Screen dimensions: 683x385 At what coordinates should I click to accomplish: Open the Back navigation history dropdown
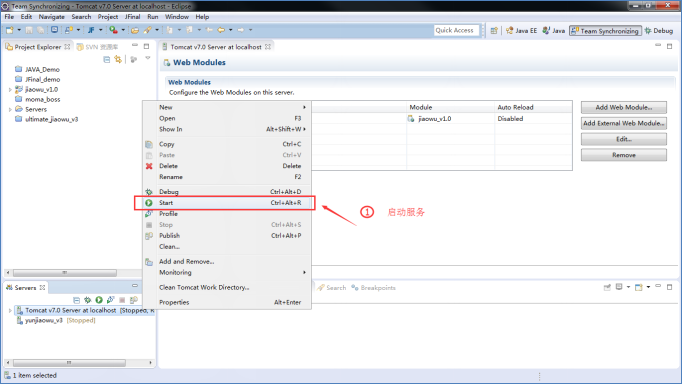(x=231, y=30)
